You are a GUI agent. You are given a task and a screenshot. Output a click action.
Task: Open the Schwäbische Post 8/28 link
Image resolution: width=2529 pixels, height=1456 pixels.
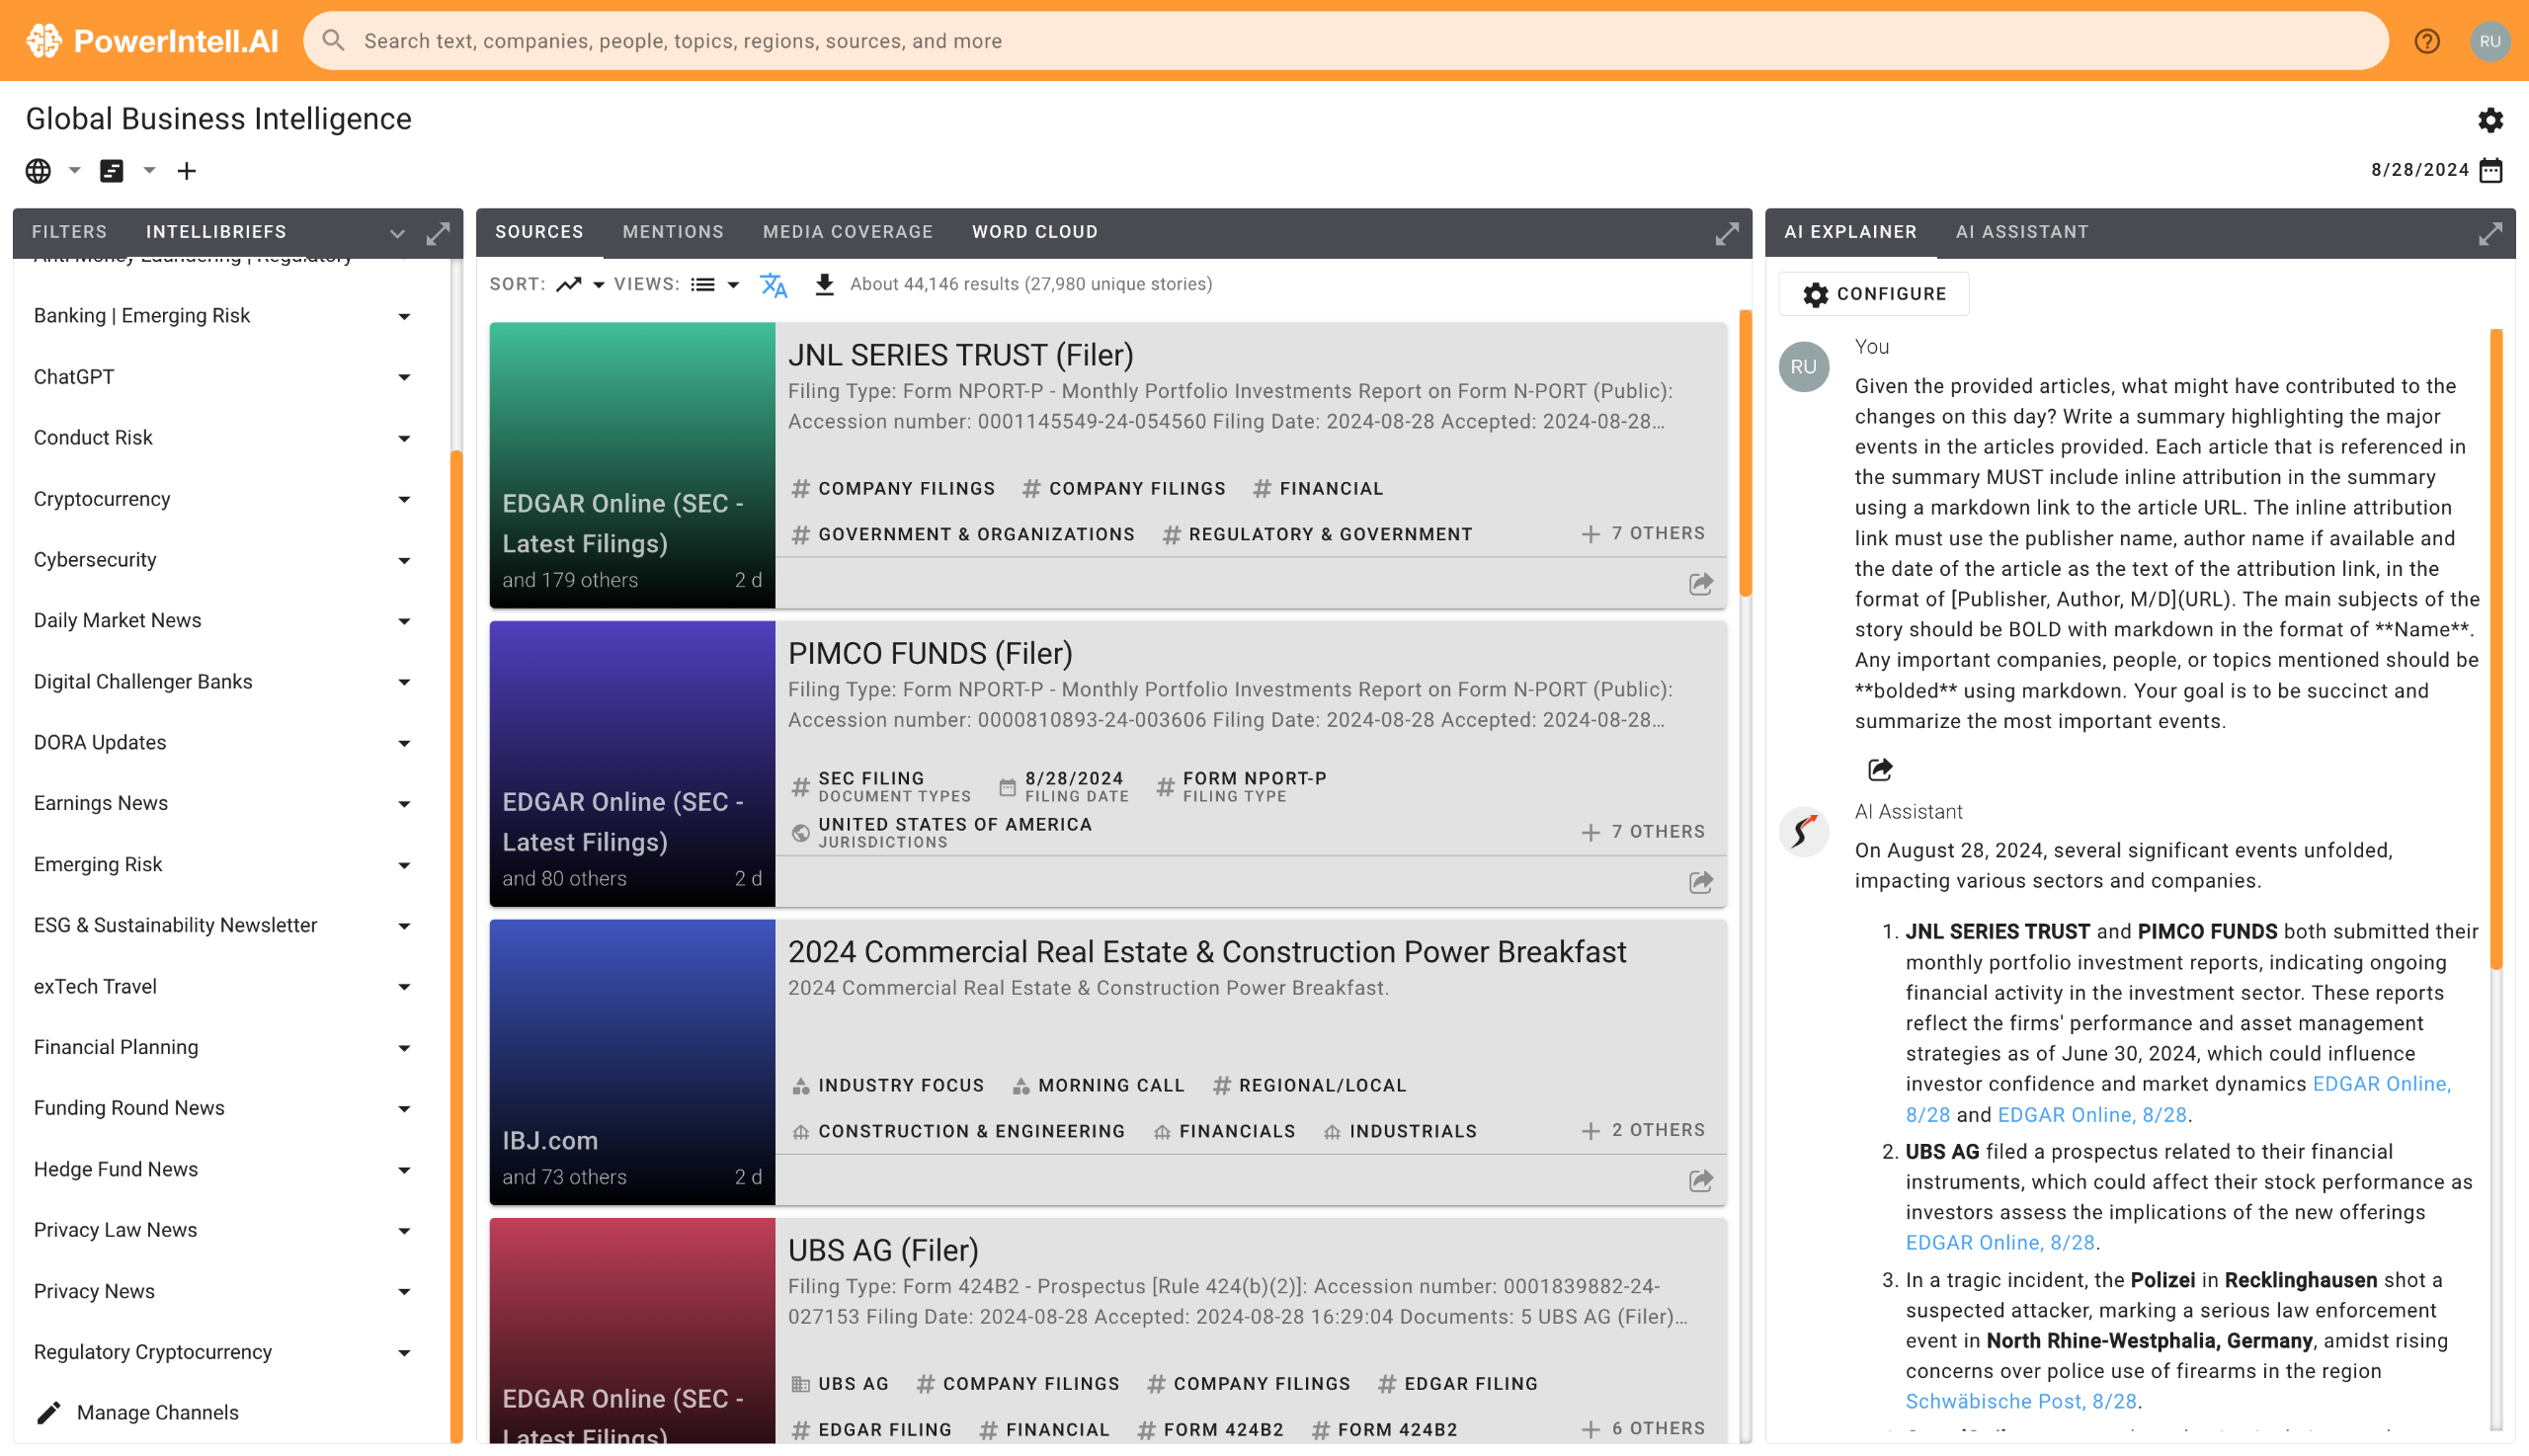(x=2020, y=1401)
